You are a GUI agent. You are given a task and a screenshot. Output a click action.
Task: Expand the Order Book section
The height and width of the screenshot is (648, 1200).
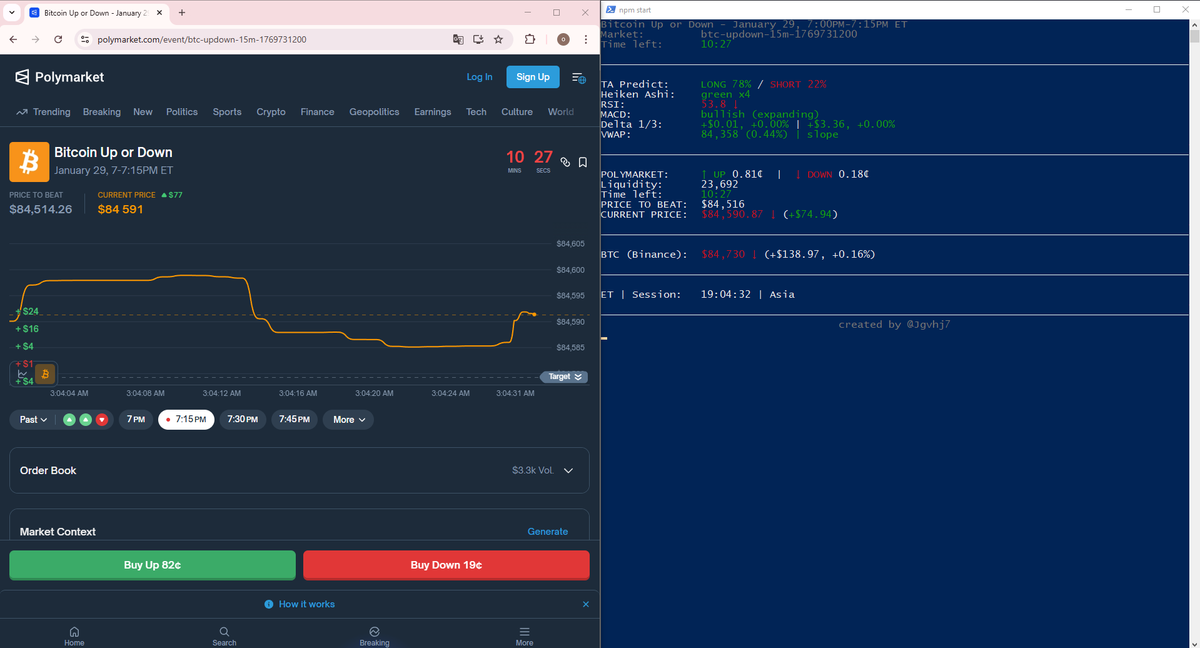tap(298, 470)
